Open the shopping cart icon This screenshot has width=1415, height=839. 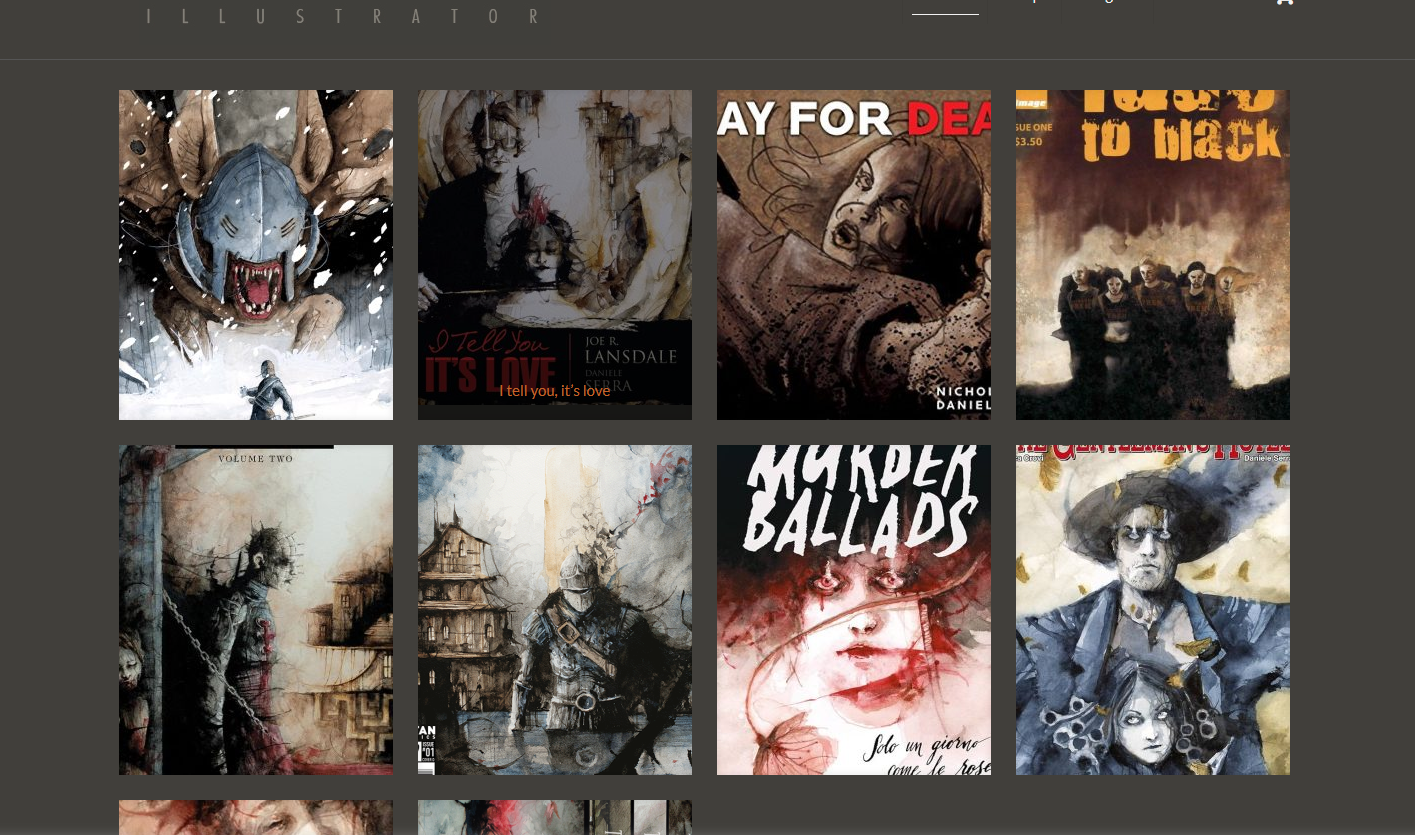tap(1284, 3)
